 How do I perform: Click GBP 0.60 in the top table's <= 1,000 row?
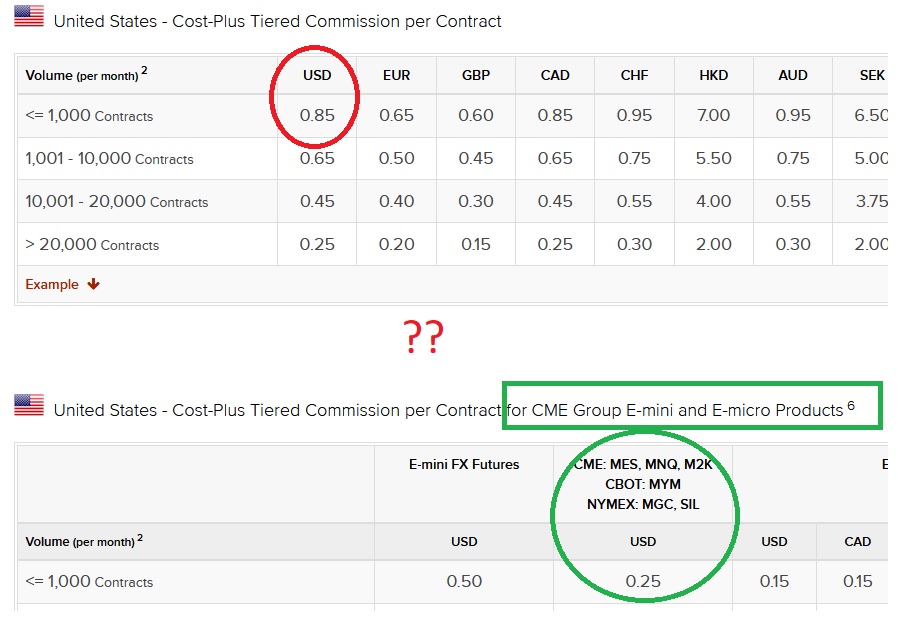click(476, 115)
